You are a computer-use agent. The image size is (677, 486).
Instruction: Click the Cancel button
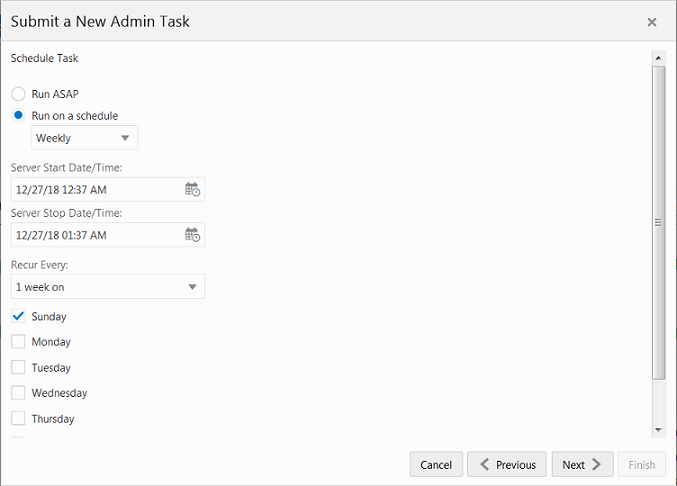tap(436, 465)
